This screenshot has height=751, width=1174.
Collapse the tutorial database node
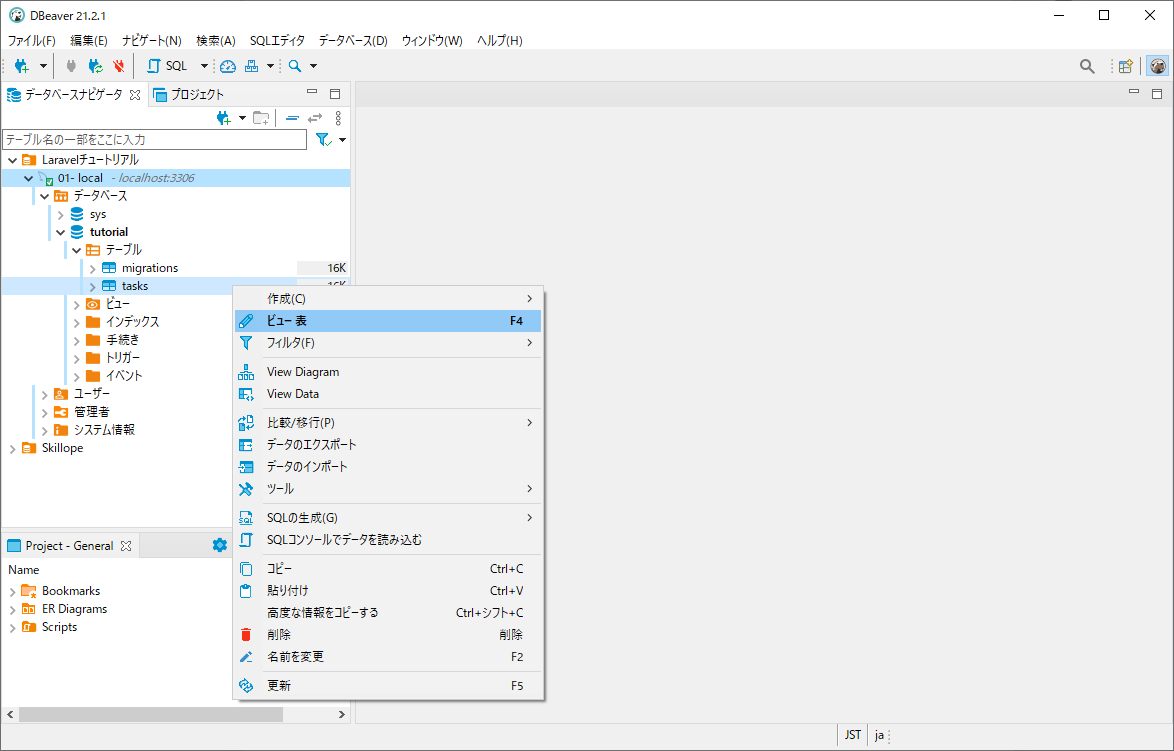tap(61, 232)
